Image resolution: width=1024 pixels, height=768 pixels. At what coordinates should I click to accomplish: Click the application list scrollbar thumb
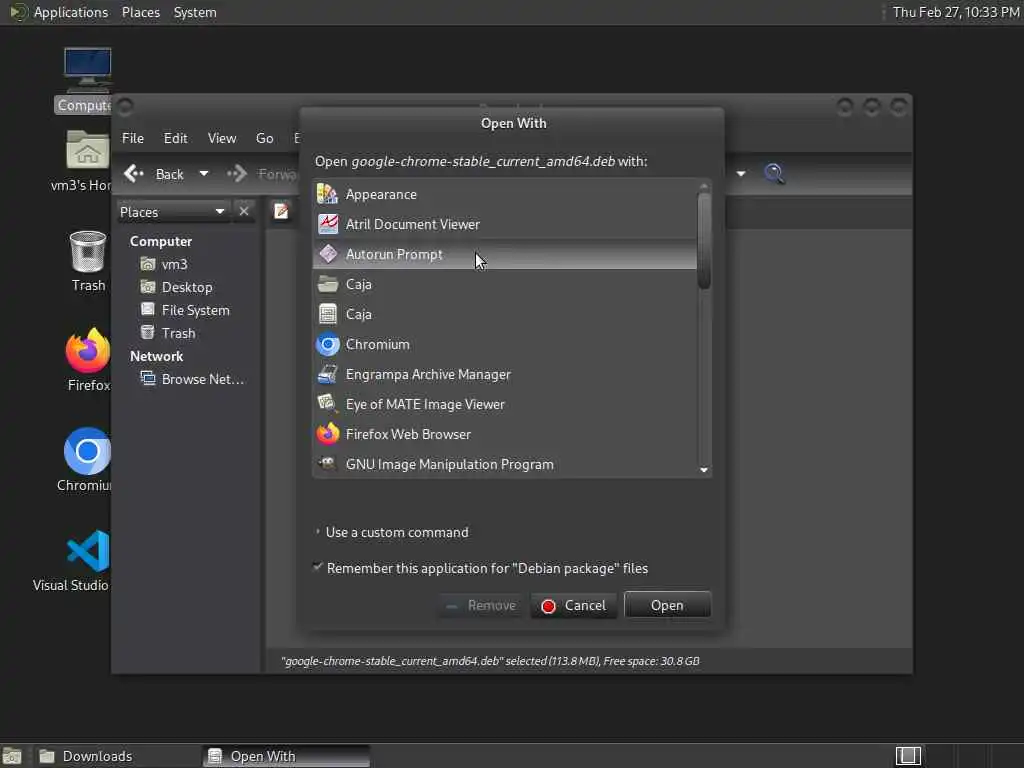704,241
